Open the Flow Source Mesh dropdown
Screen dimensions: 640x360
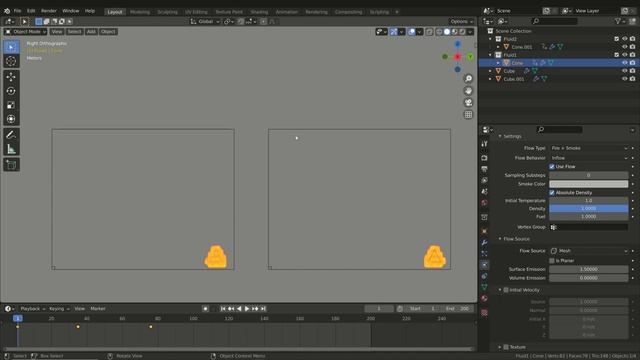589,251
